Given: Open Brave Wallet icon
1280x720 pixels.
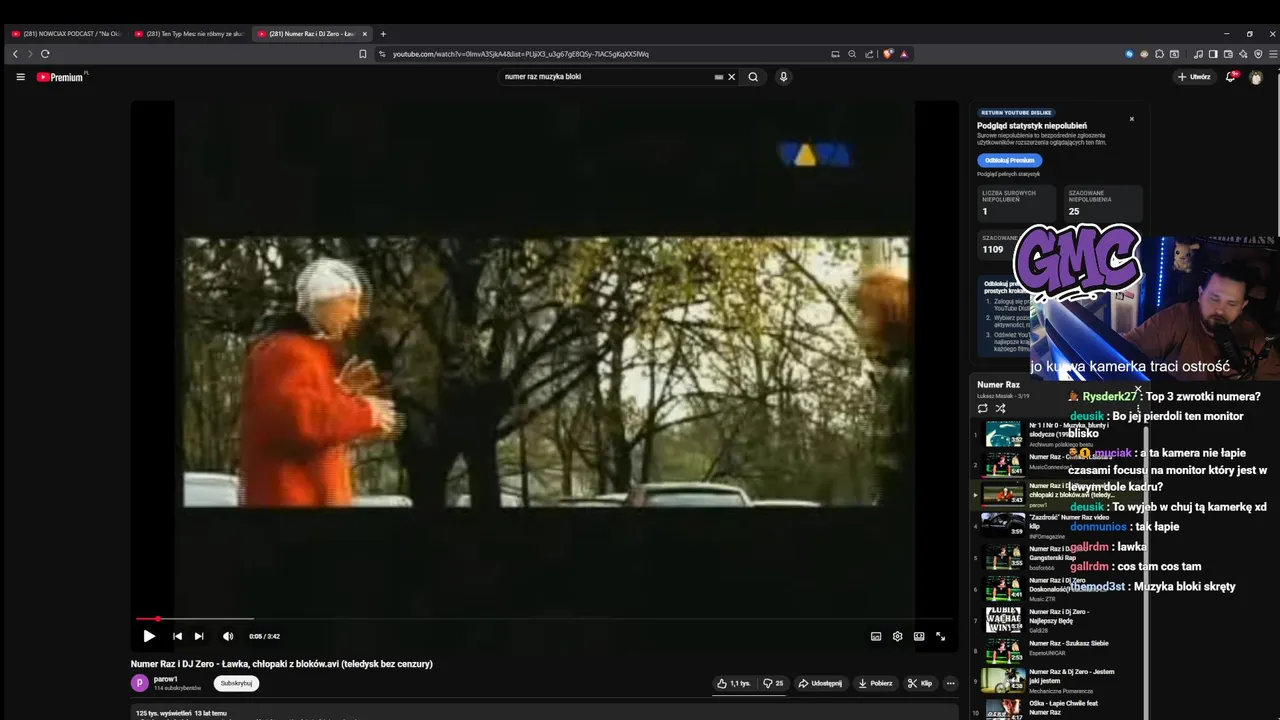Looking at the screenshot, I should coord(1228,54).
